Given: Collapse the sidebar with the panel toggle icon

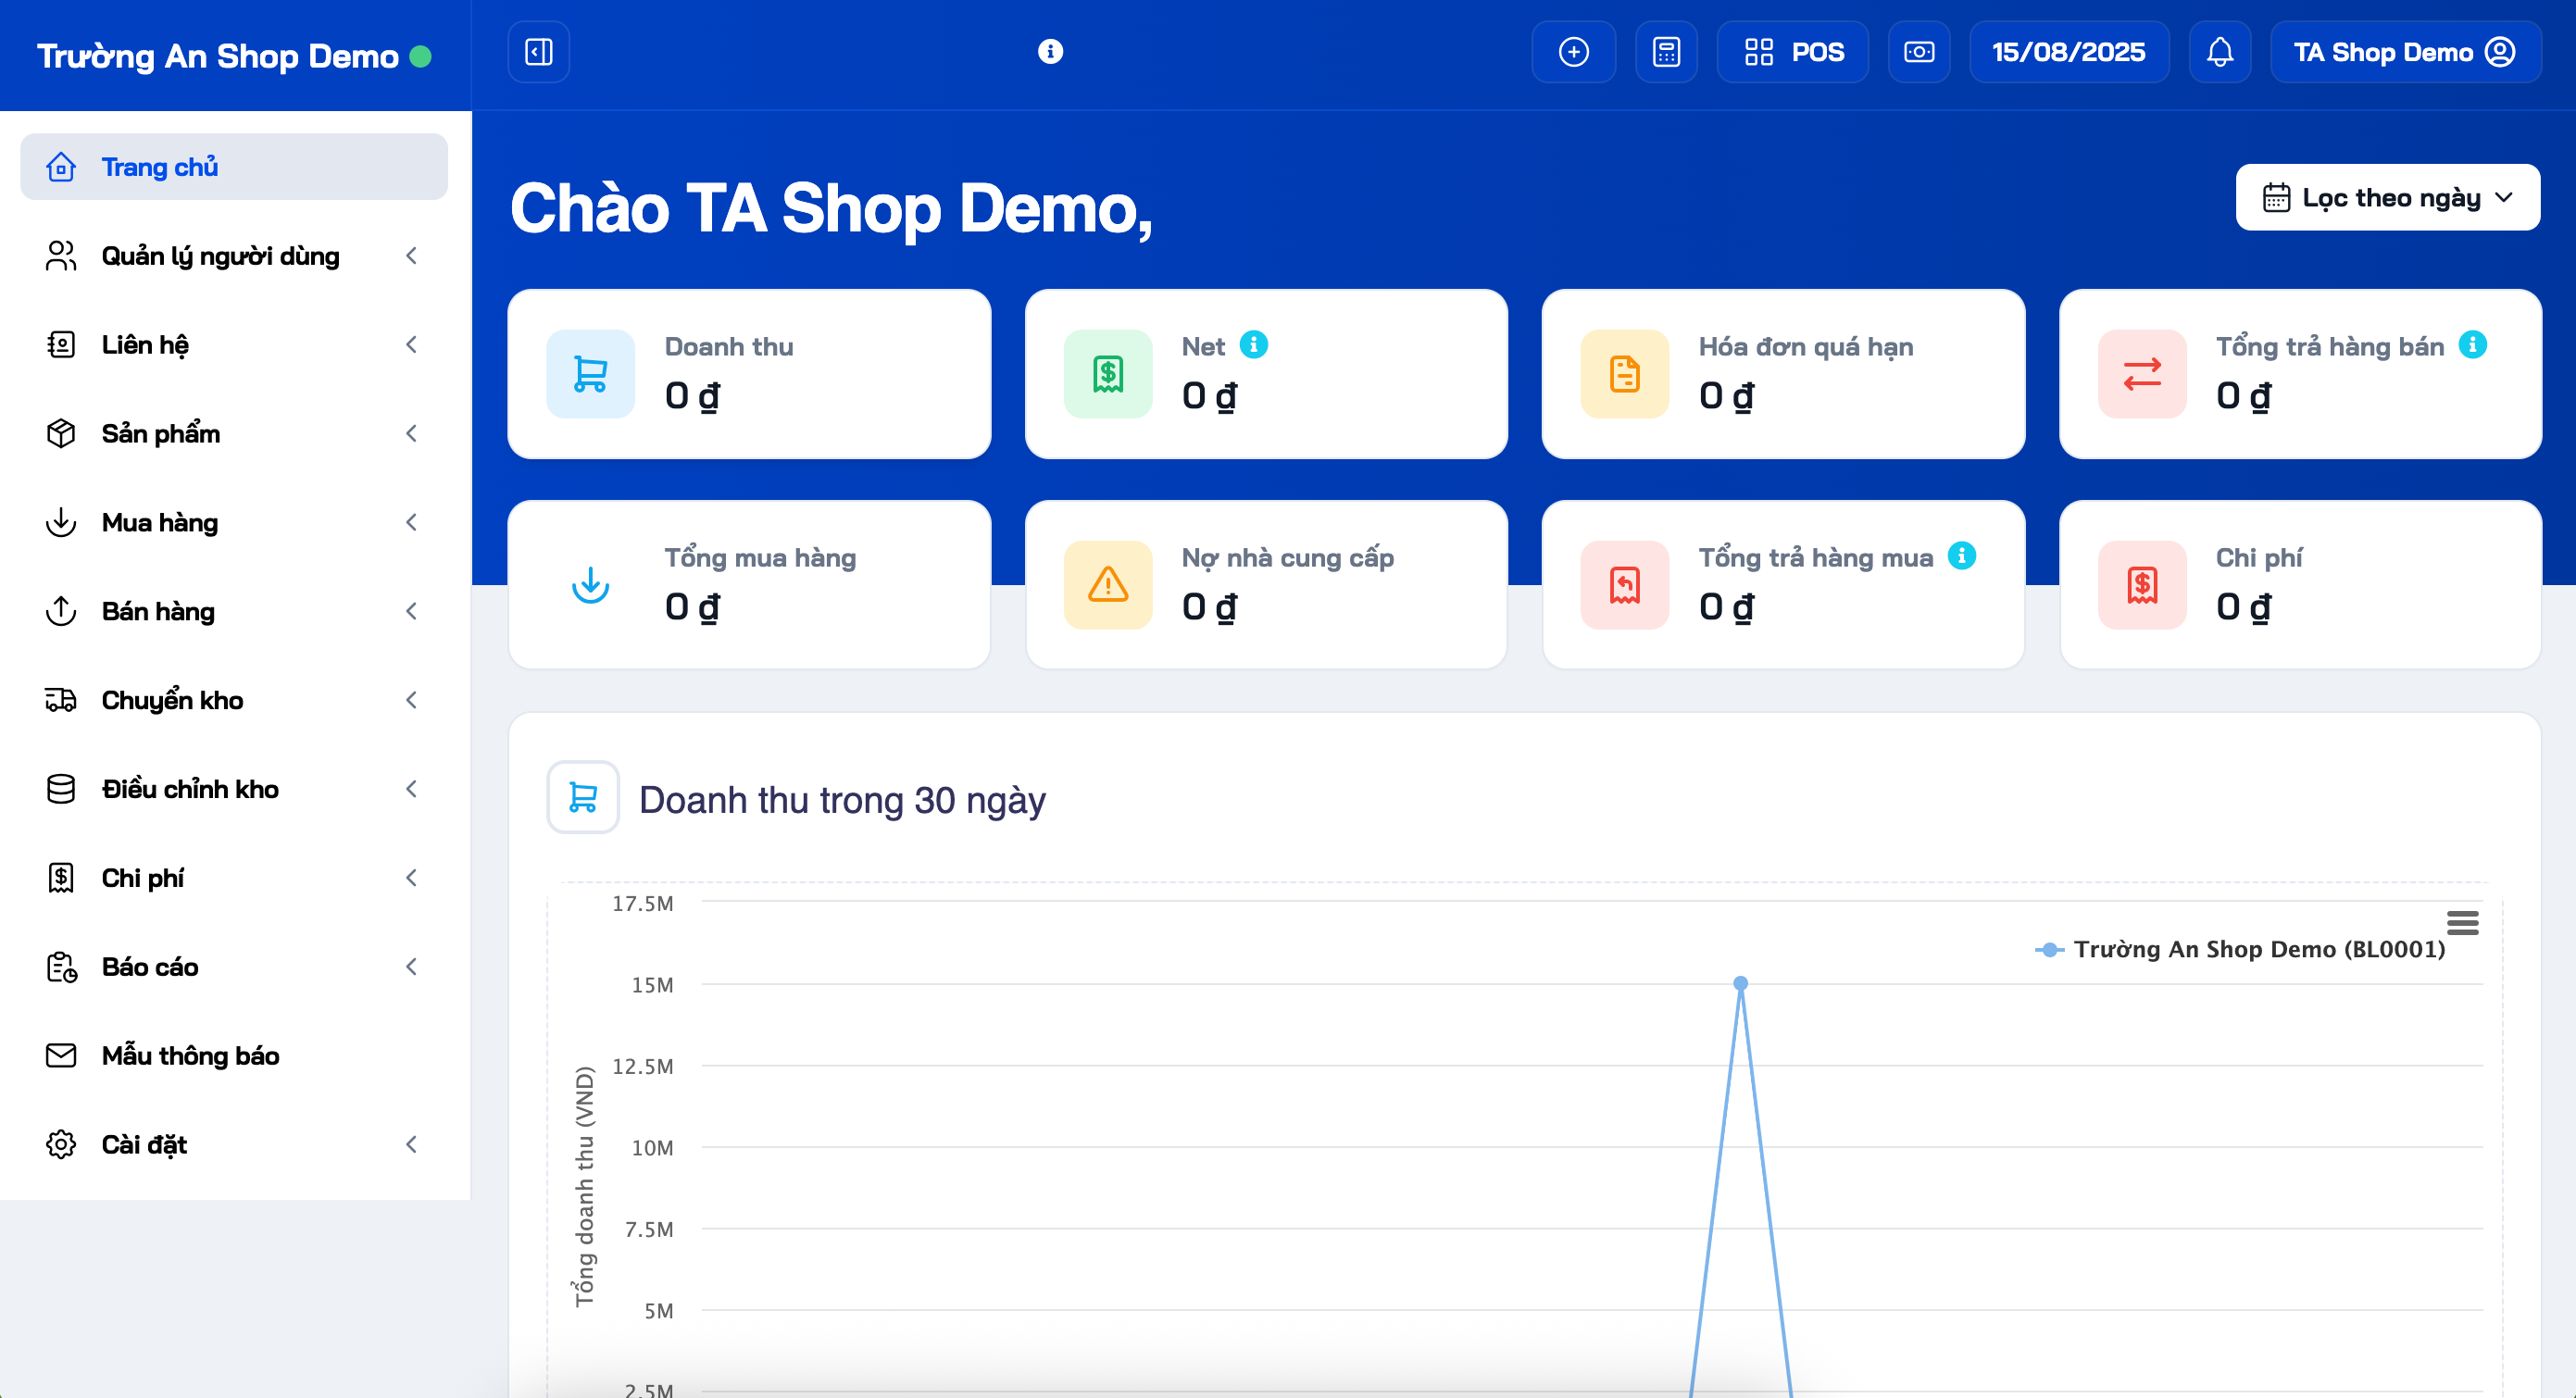Looking at the screenshot, I should (x=538, y=52).
